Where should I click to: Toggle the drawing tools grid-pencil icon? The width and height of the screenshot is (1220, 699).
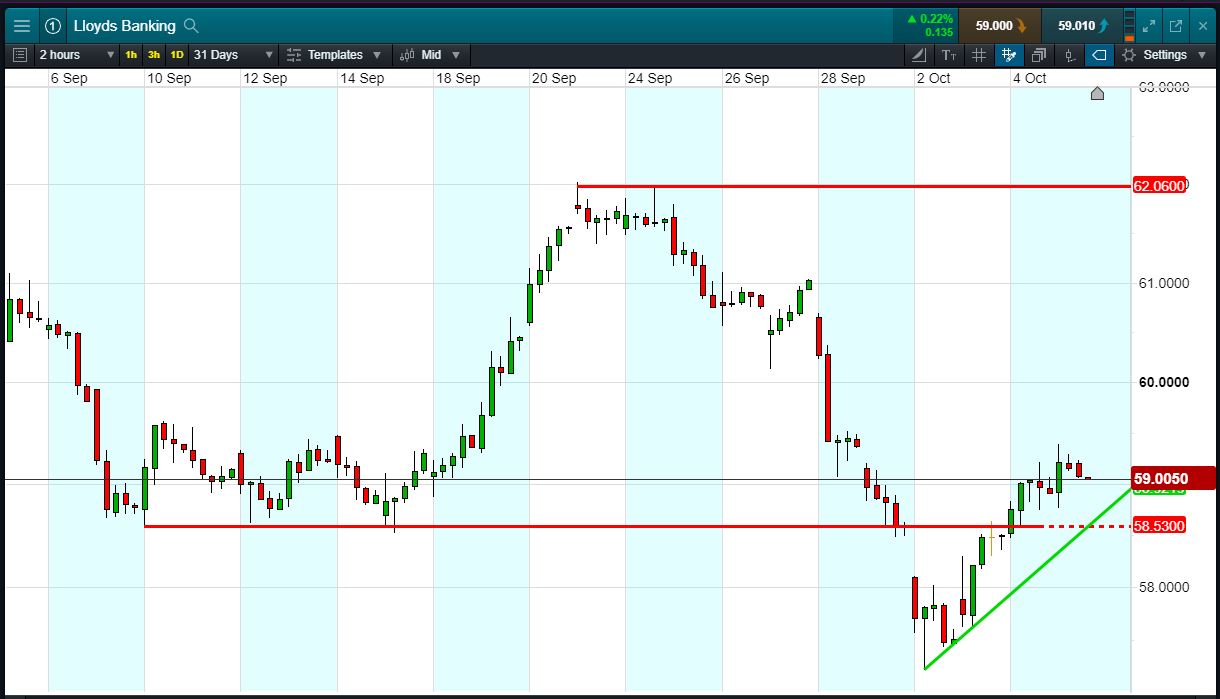(1009, 55)
